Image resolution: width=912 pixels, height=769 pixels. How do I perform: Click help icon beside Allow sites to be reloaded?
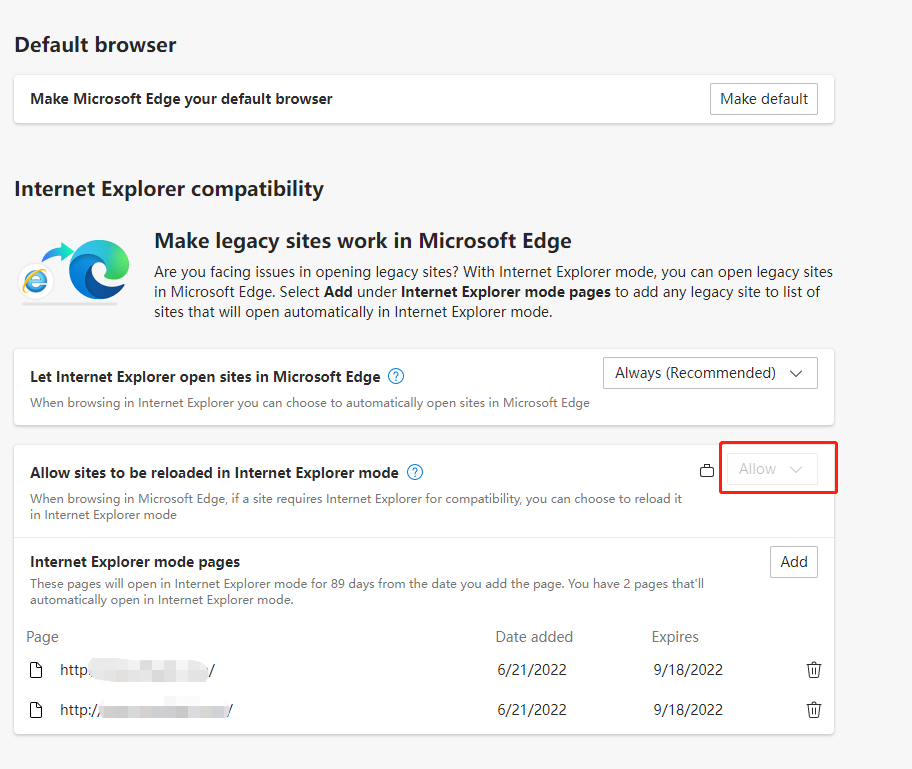point(415,472)
